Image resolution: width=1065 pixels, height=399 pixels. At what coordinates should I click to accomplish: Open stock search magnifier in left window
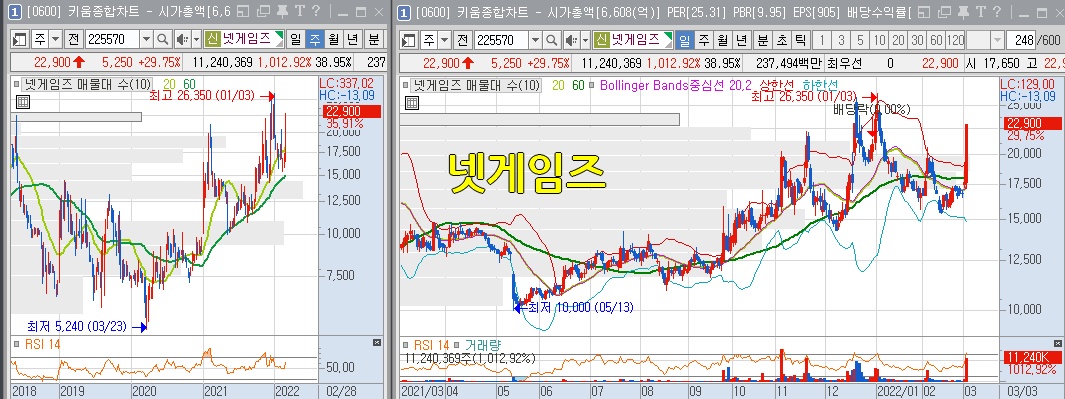[164, 39]
